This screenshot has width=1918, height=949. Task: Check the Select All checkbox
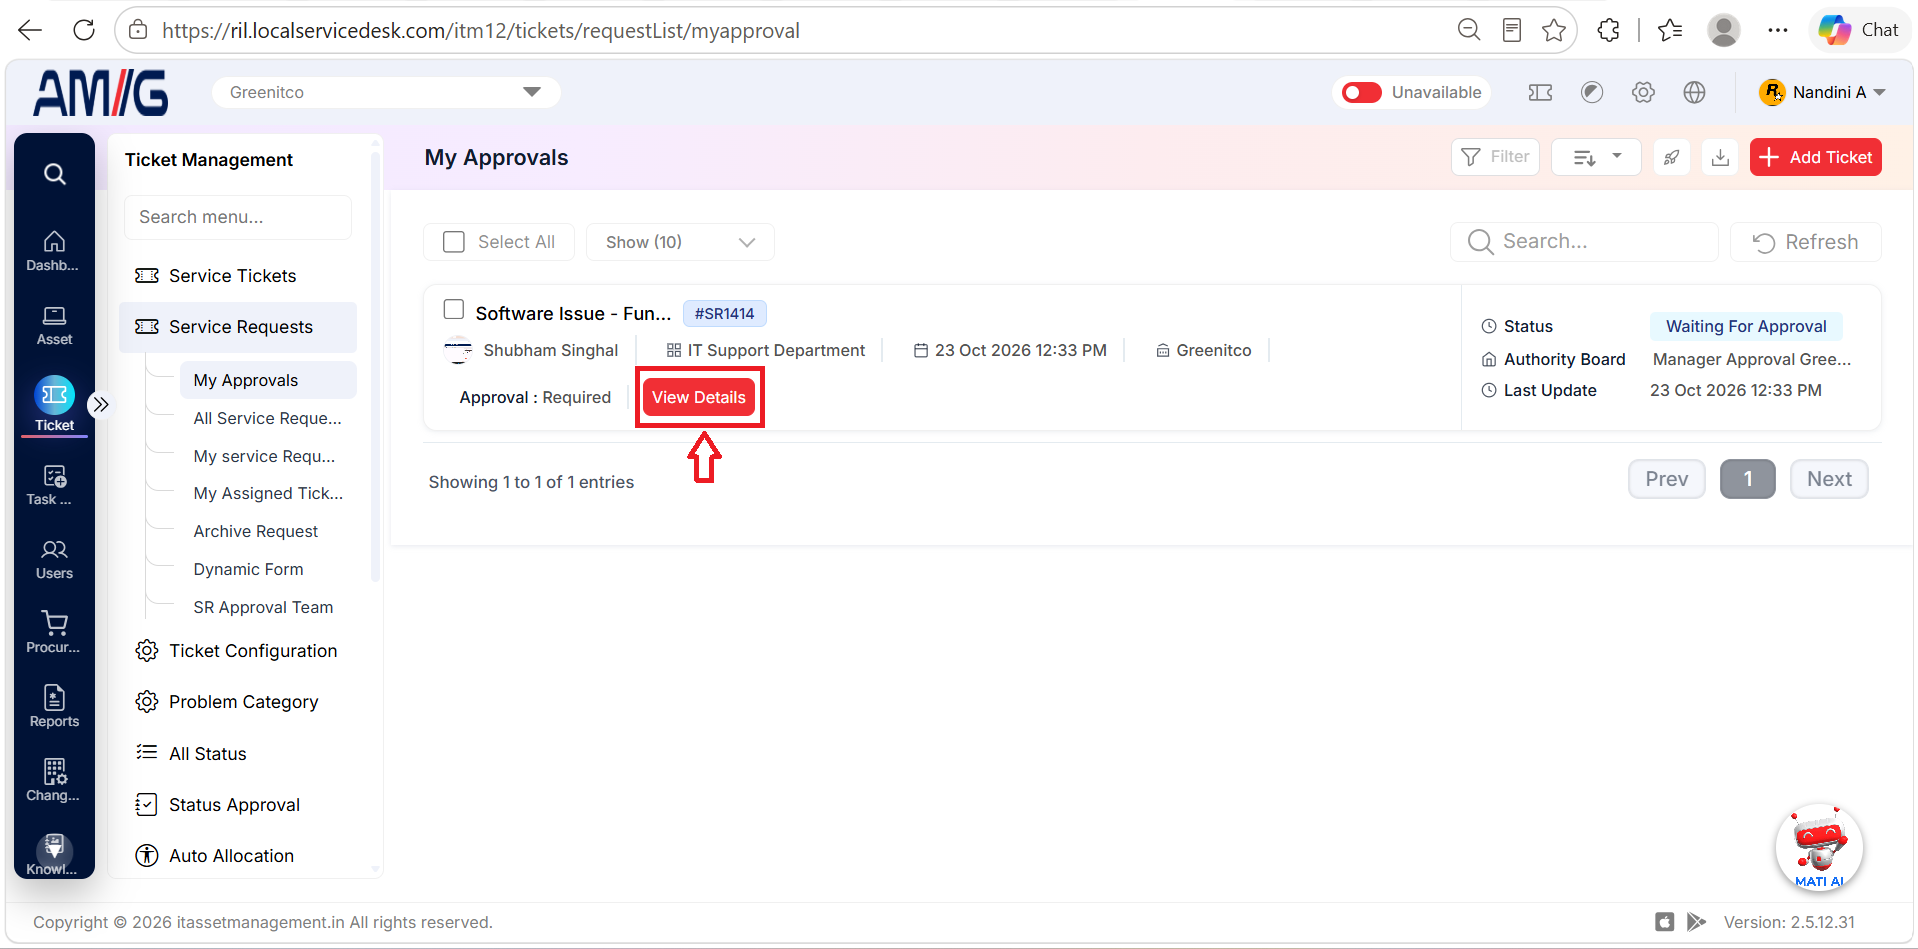454,242
